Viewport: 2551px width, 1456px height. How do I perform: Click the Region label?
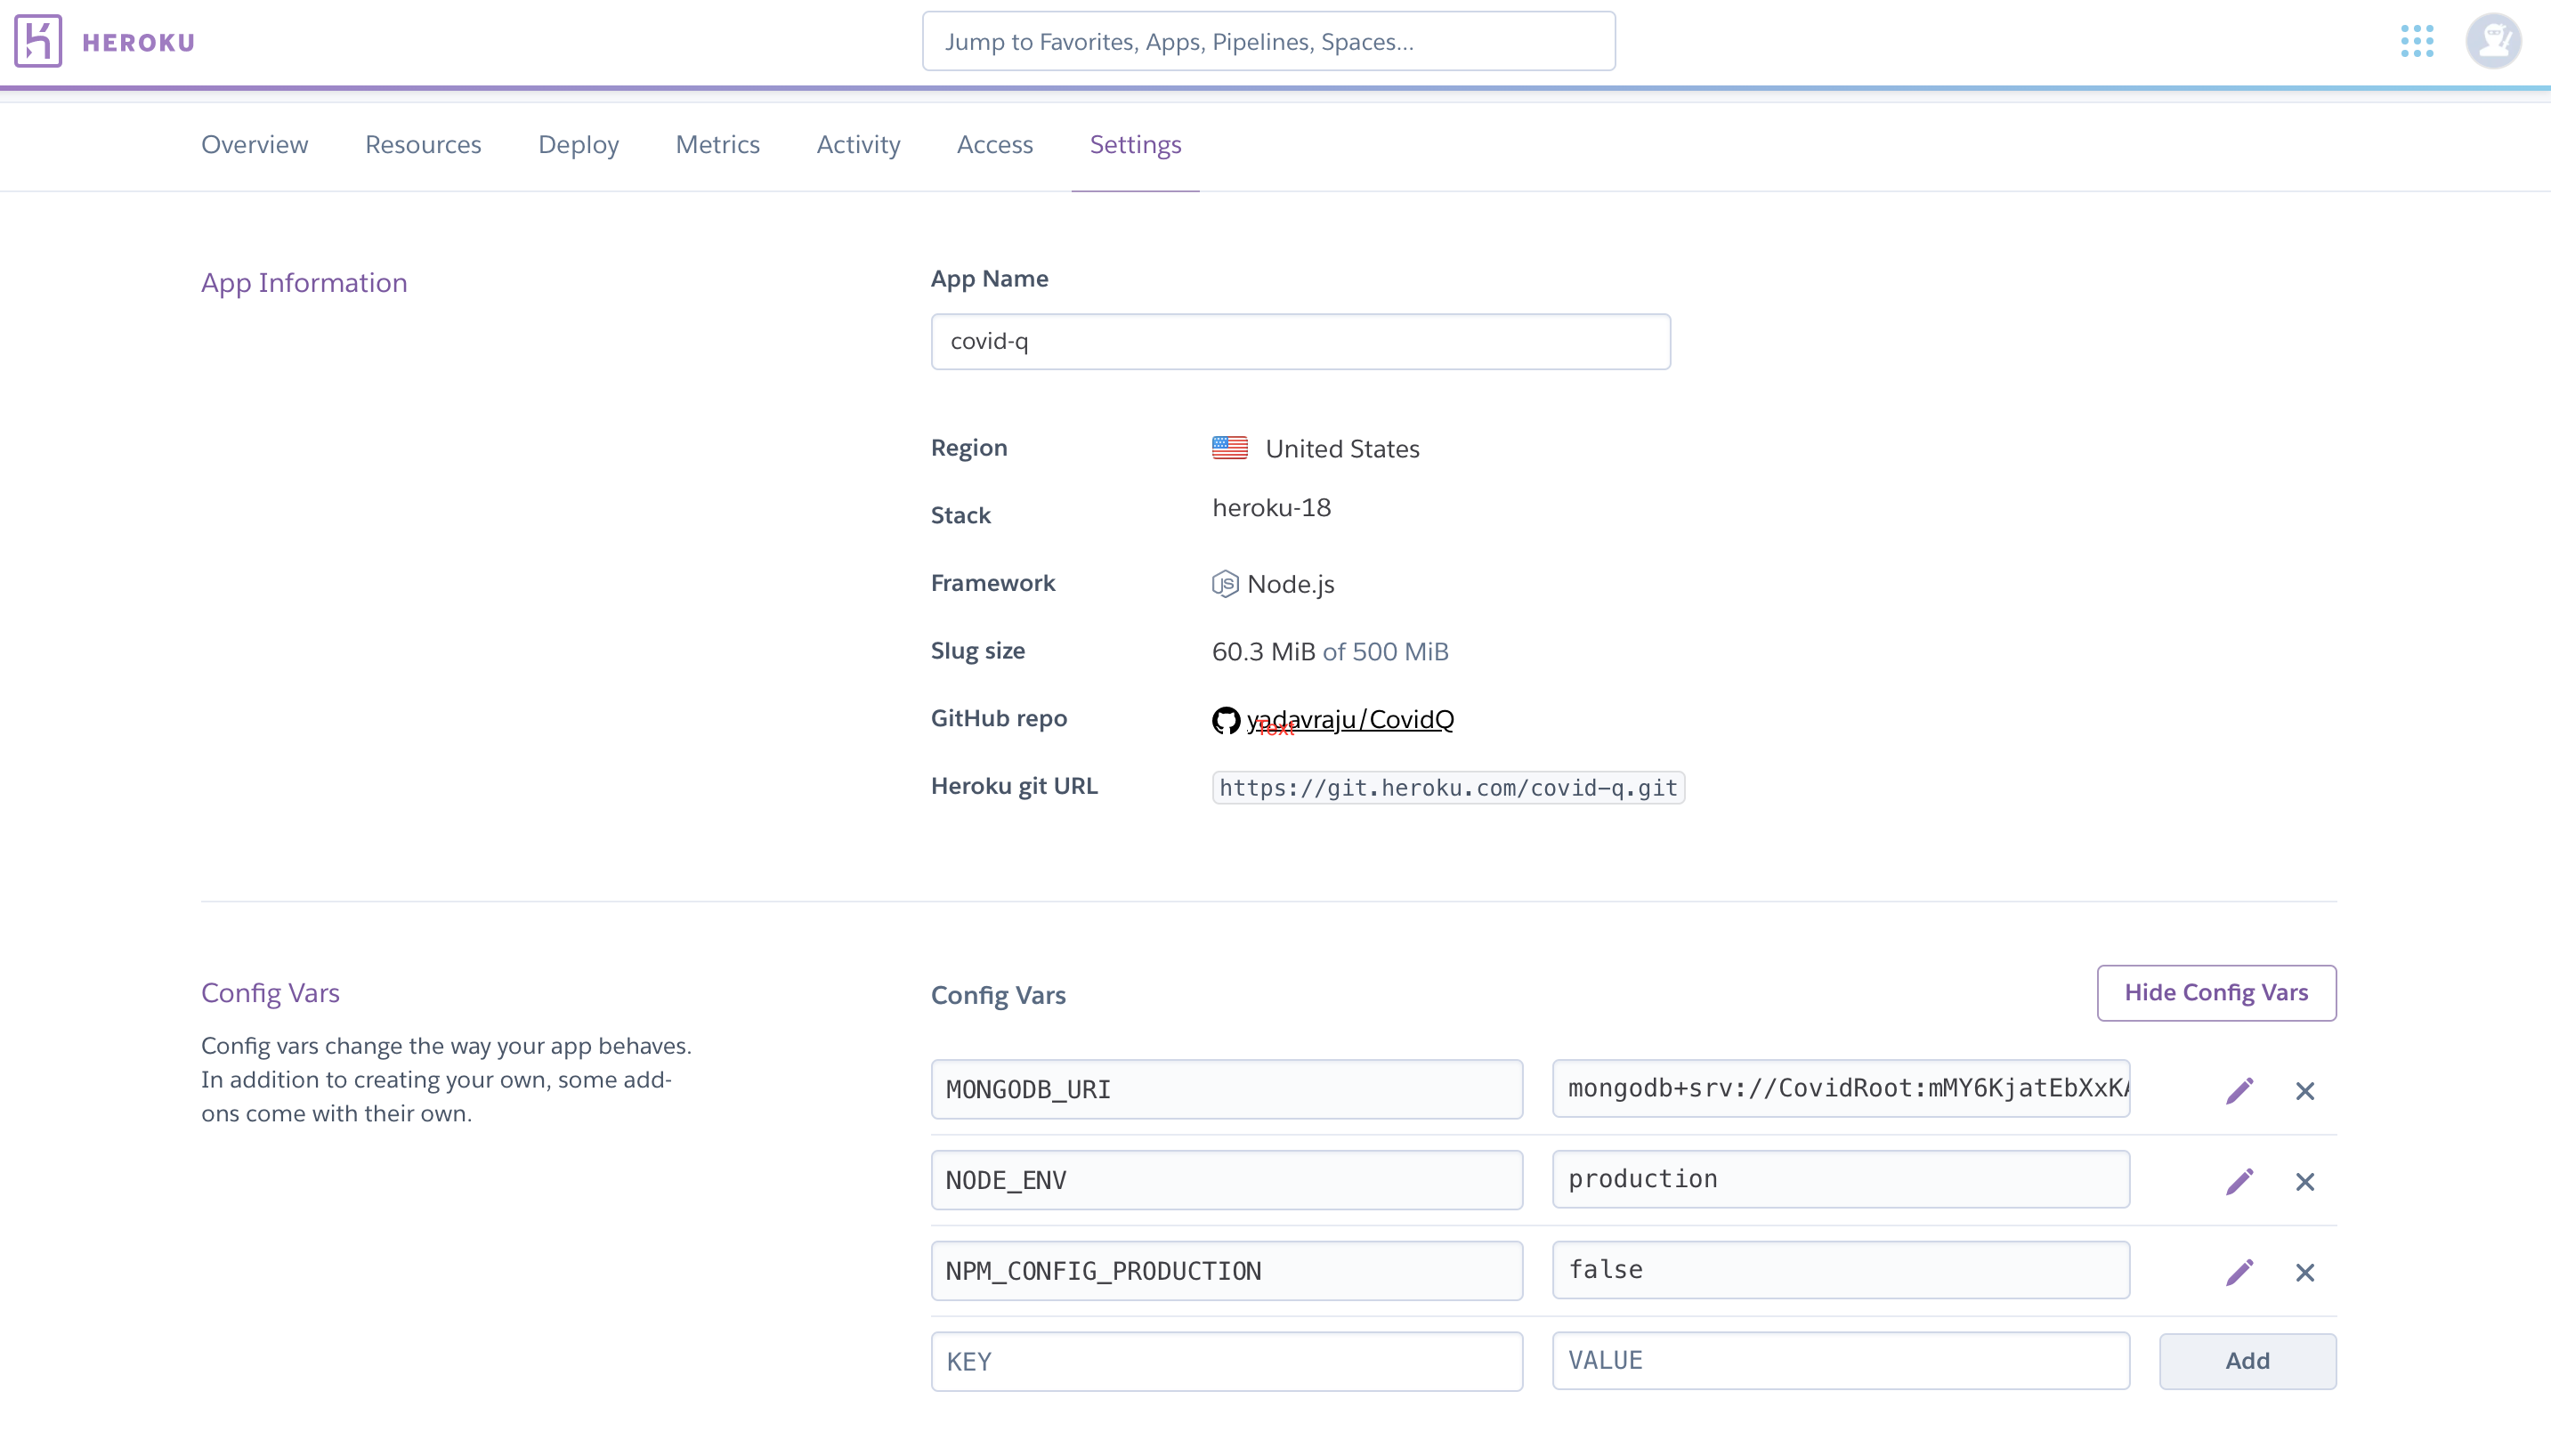coord(969,448)
